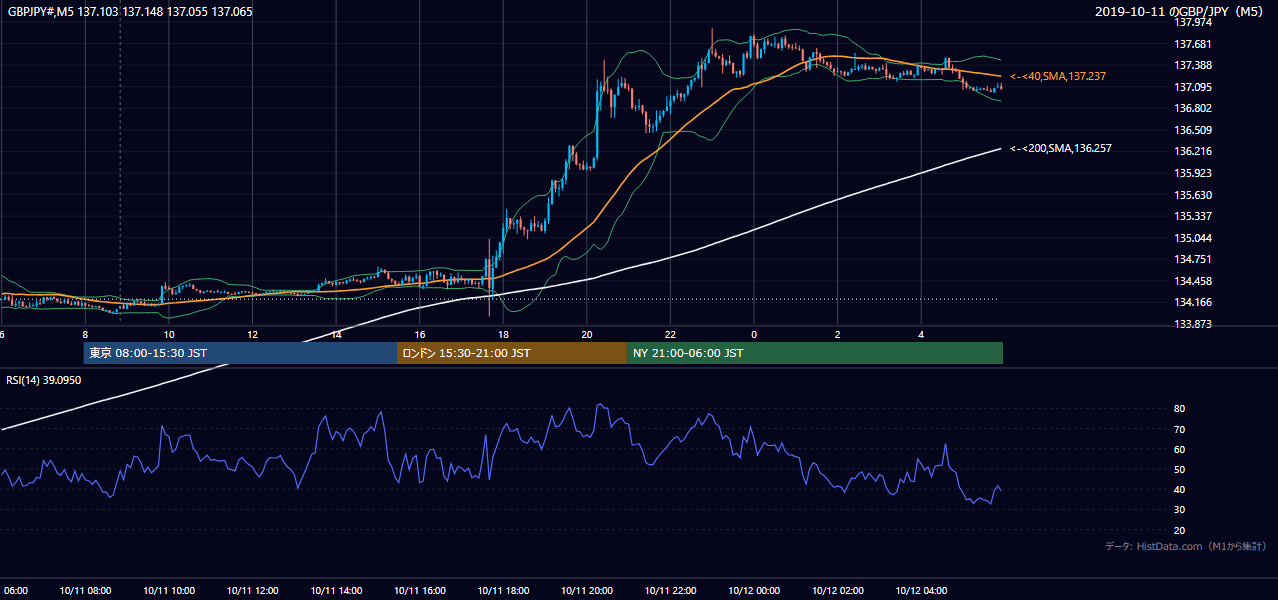Click the hour 10 marker under the price chart
Screen dimensions: 1278x600
click(x=169, y=334)
